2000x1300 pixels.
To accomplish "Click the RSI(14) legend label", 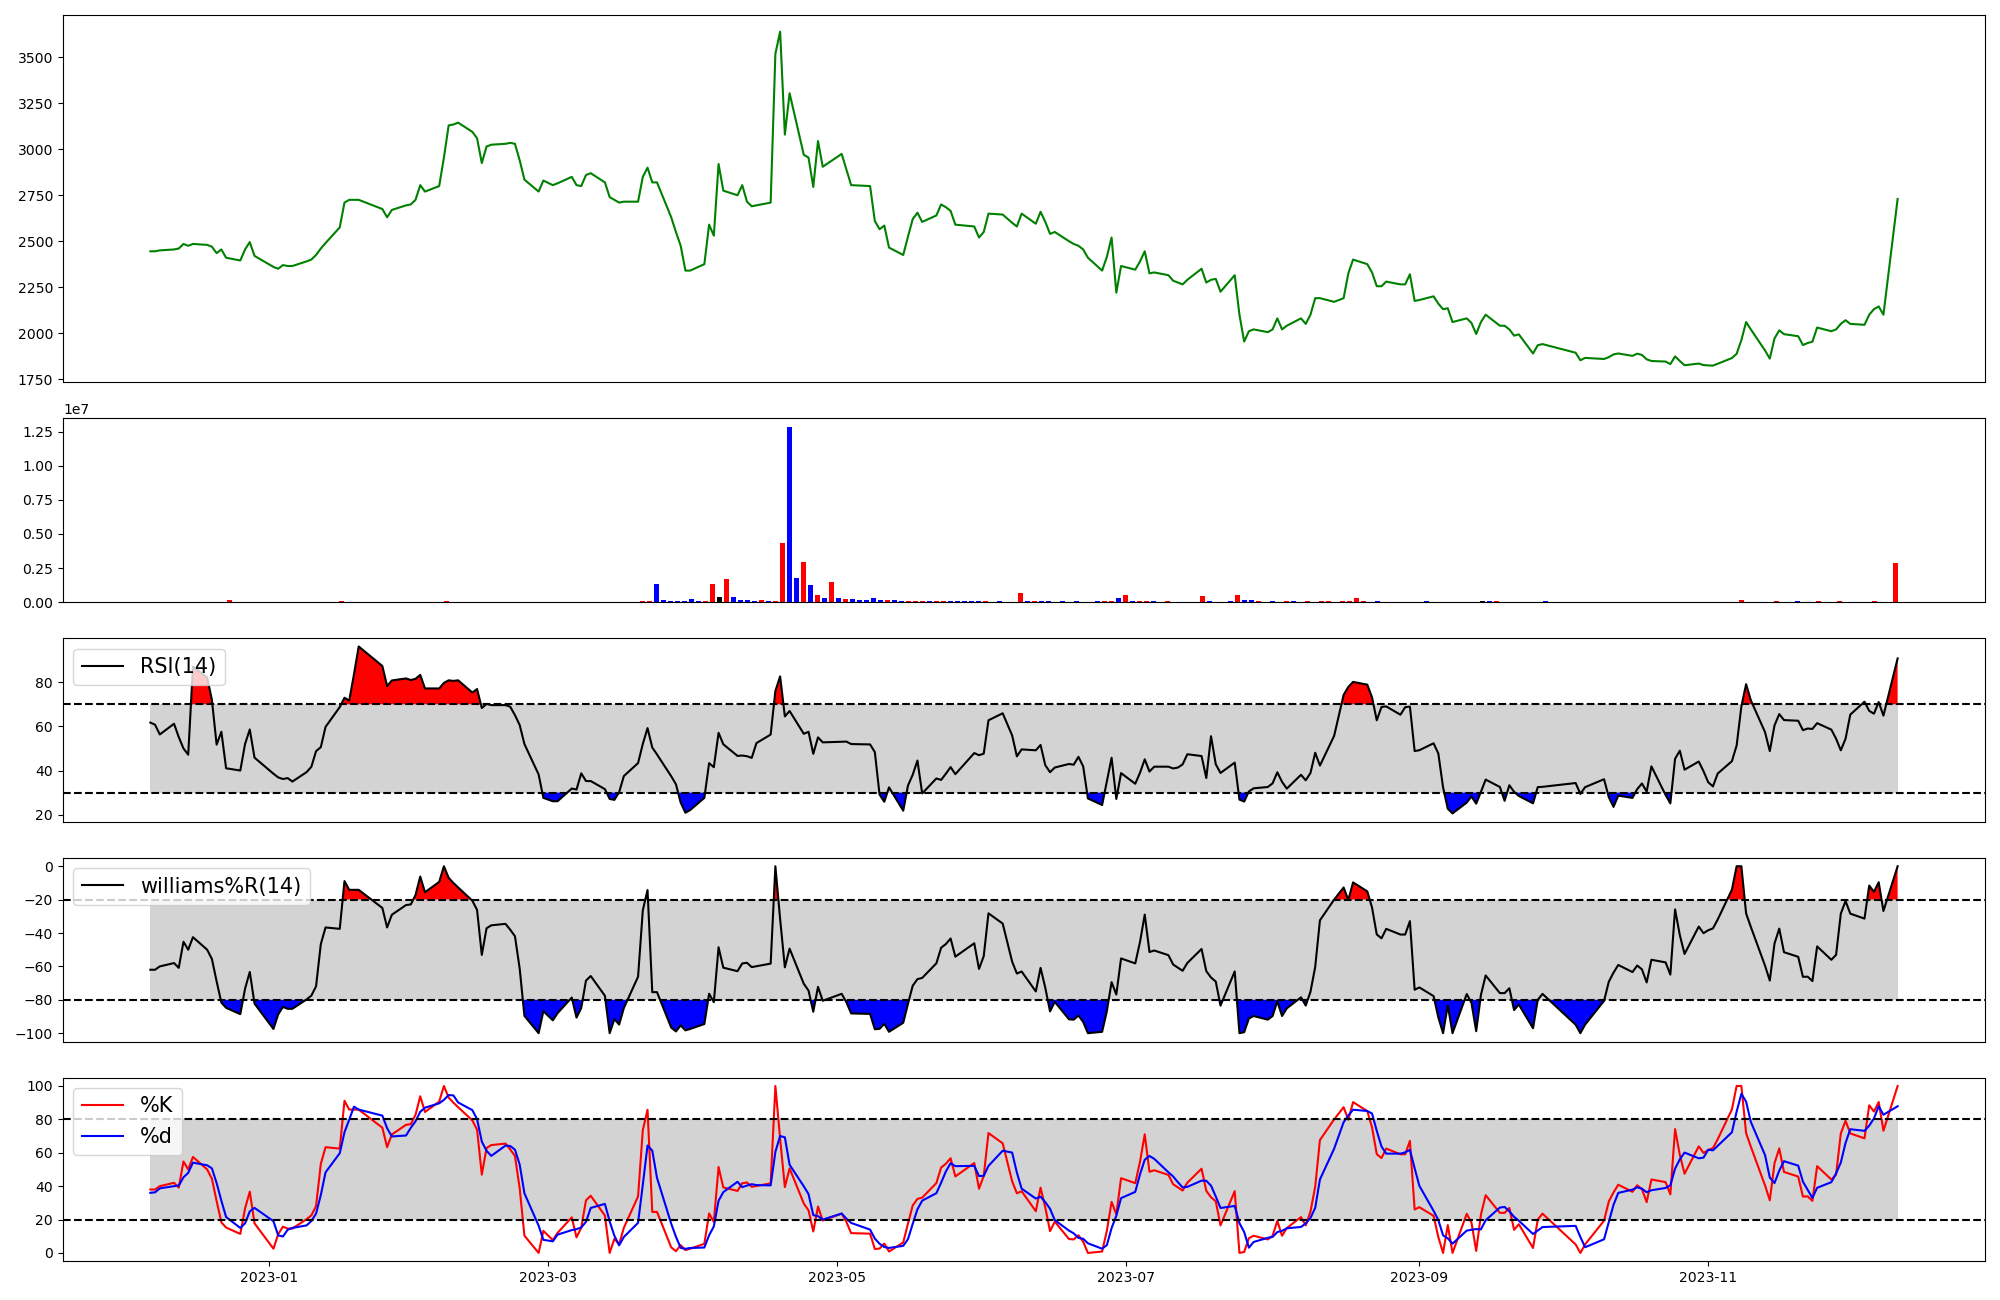I will pyautogui.click(x=177, y=666).
